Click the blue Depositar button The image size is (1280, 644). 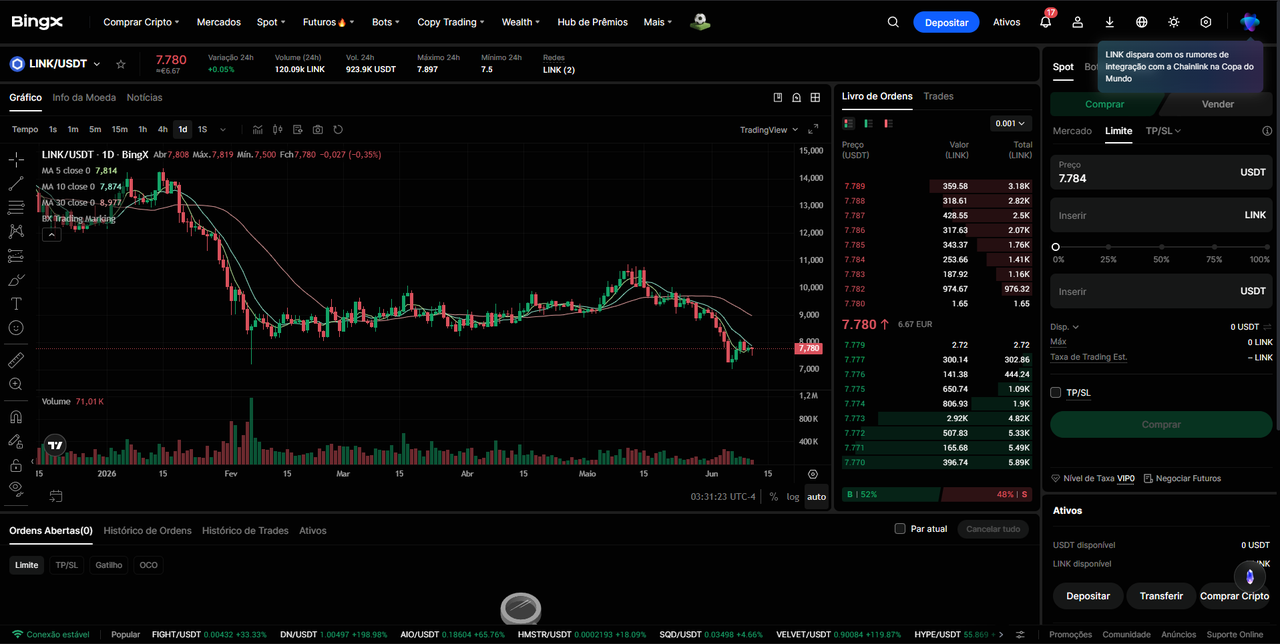click(946, 22)
